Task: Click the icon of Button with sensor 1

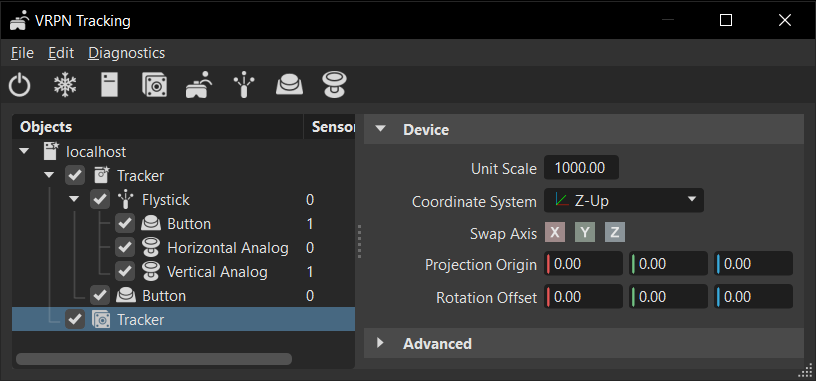Action: point(151,224)
